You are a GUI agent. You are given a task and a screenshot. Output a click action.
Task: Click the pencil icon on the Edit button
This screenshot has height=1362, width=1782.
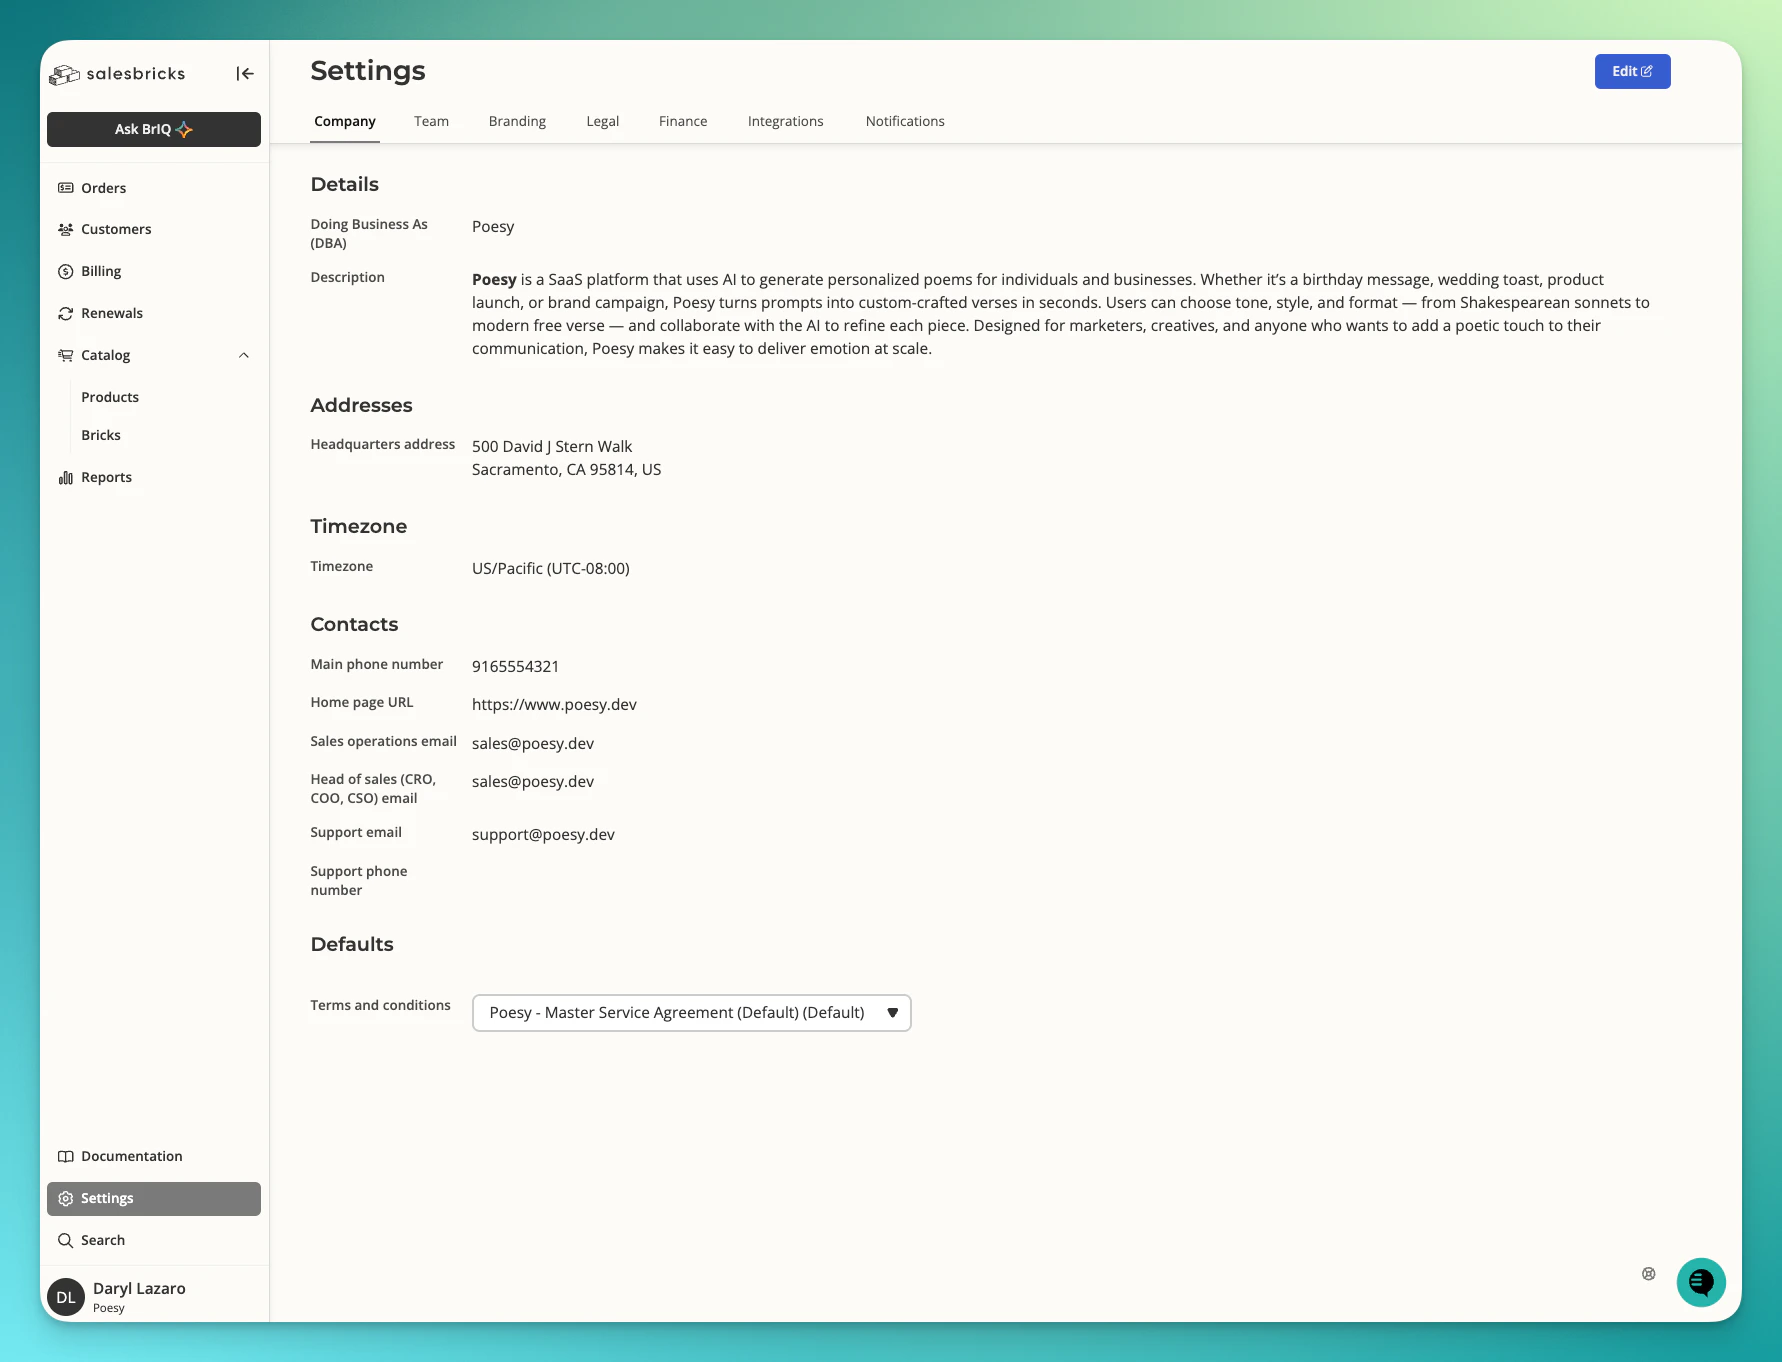1647,72
